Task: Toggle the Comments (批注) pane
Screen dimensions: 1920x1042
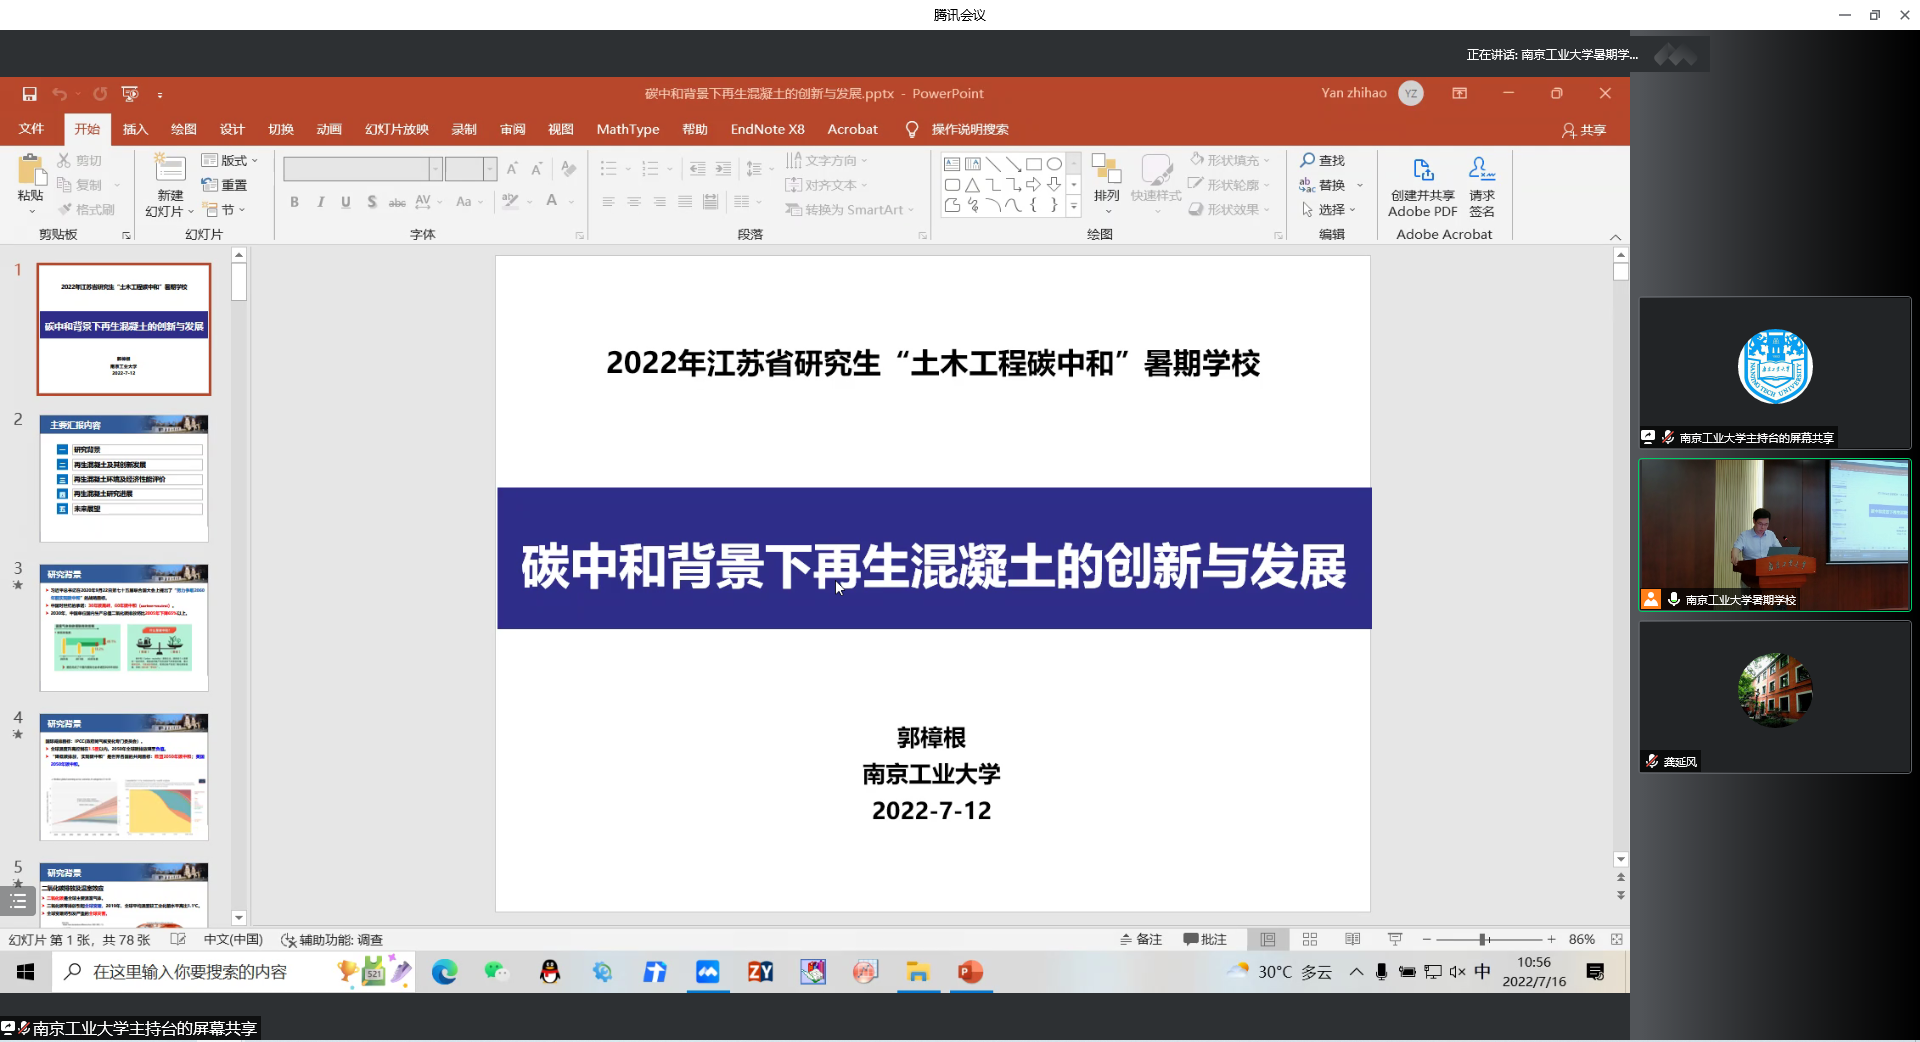Action: (1205, 939)
